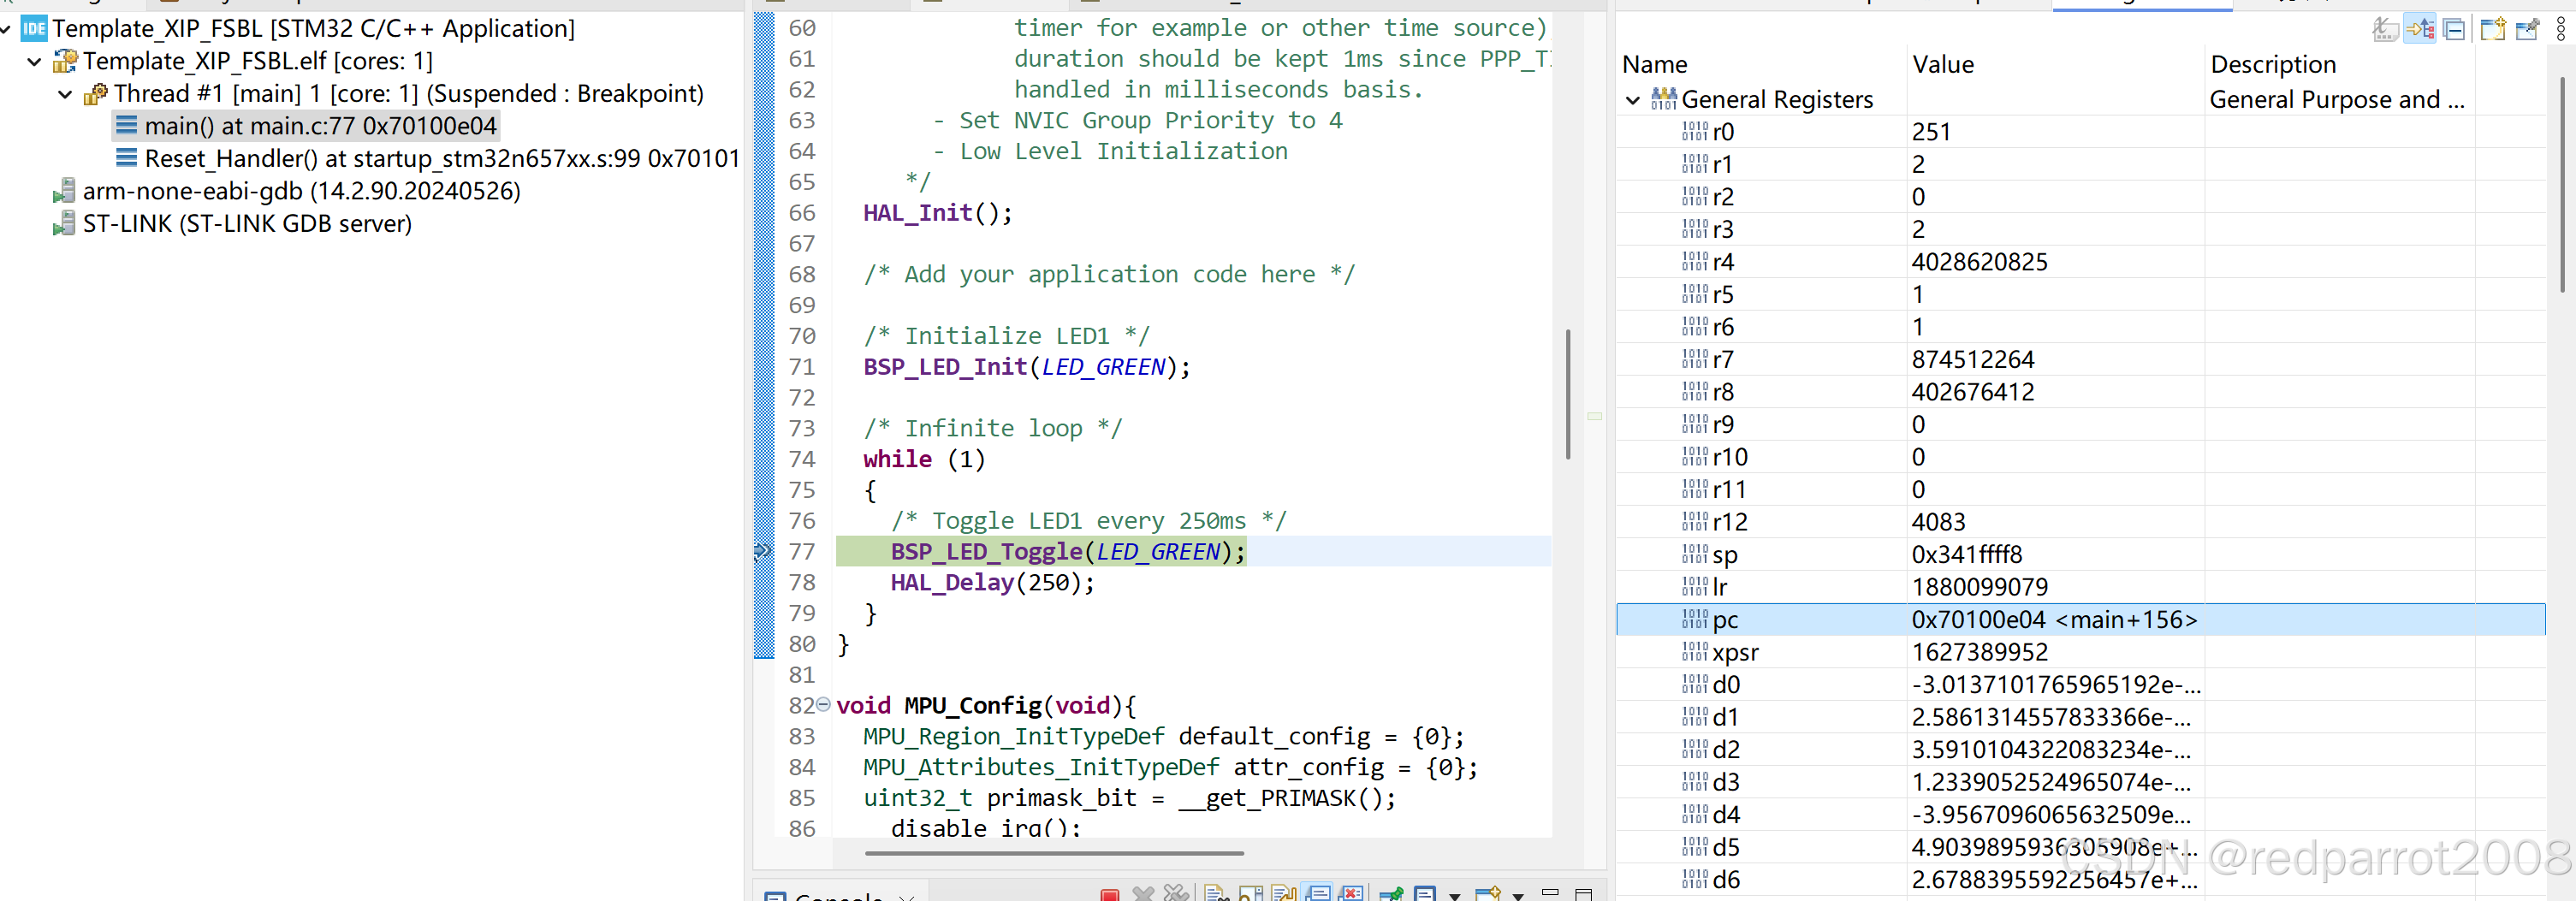Collapse the General Registers group
2576x901 pixels.
pos(1633,100)
